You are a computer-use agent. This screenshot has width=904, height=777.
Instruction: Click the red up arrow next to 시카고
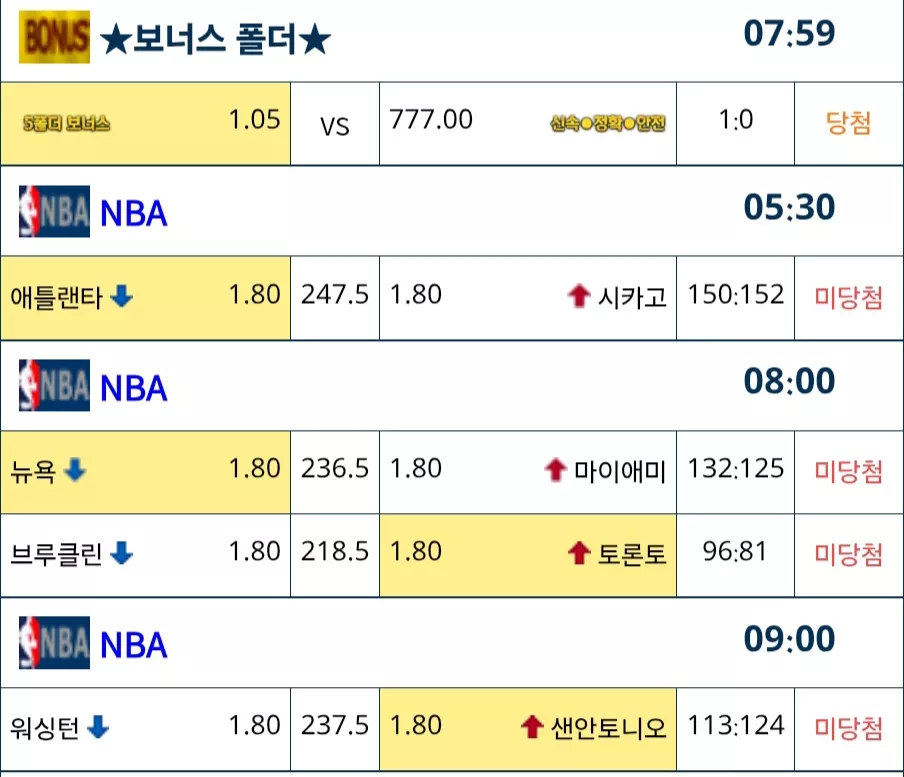pos(579,296)
